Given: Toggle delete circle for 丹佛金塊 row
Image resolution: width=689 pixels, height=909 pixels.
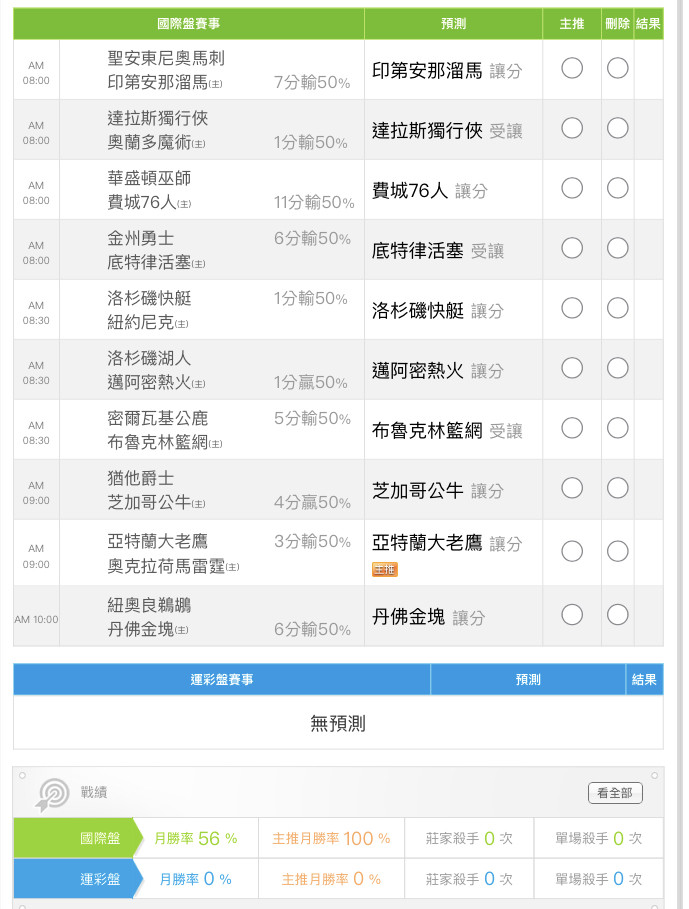Looking at the screenshot, I should pos(618,615).
